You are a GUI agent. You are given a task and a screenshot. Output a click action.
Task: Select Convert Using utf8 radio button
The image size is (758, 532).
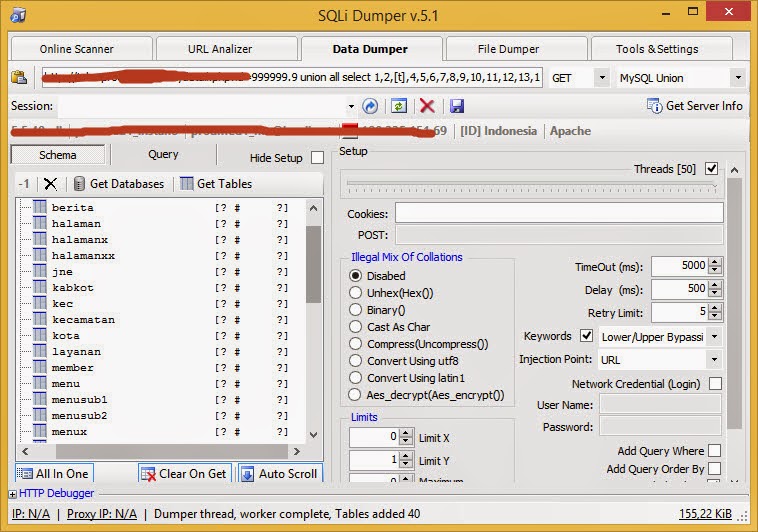click(x=355, y=361)
